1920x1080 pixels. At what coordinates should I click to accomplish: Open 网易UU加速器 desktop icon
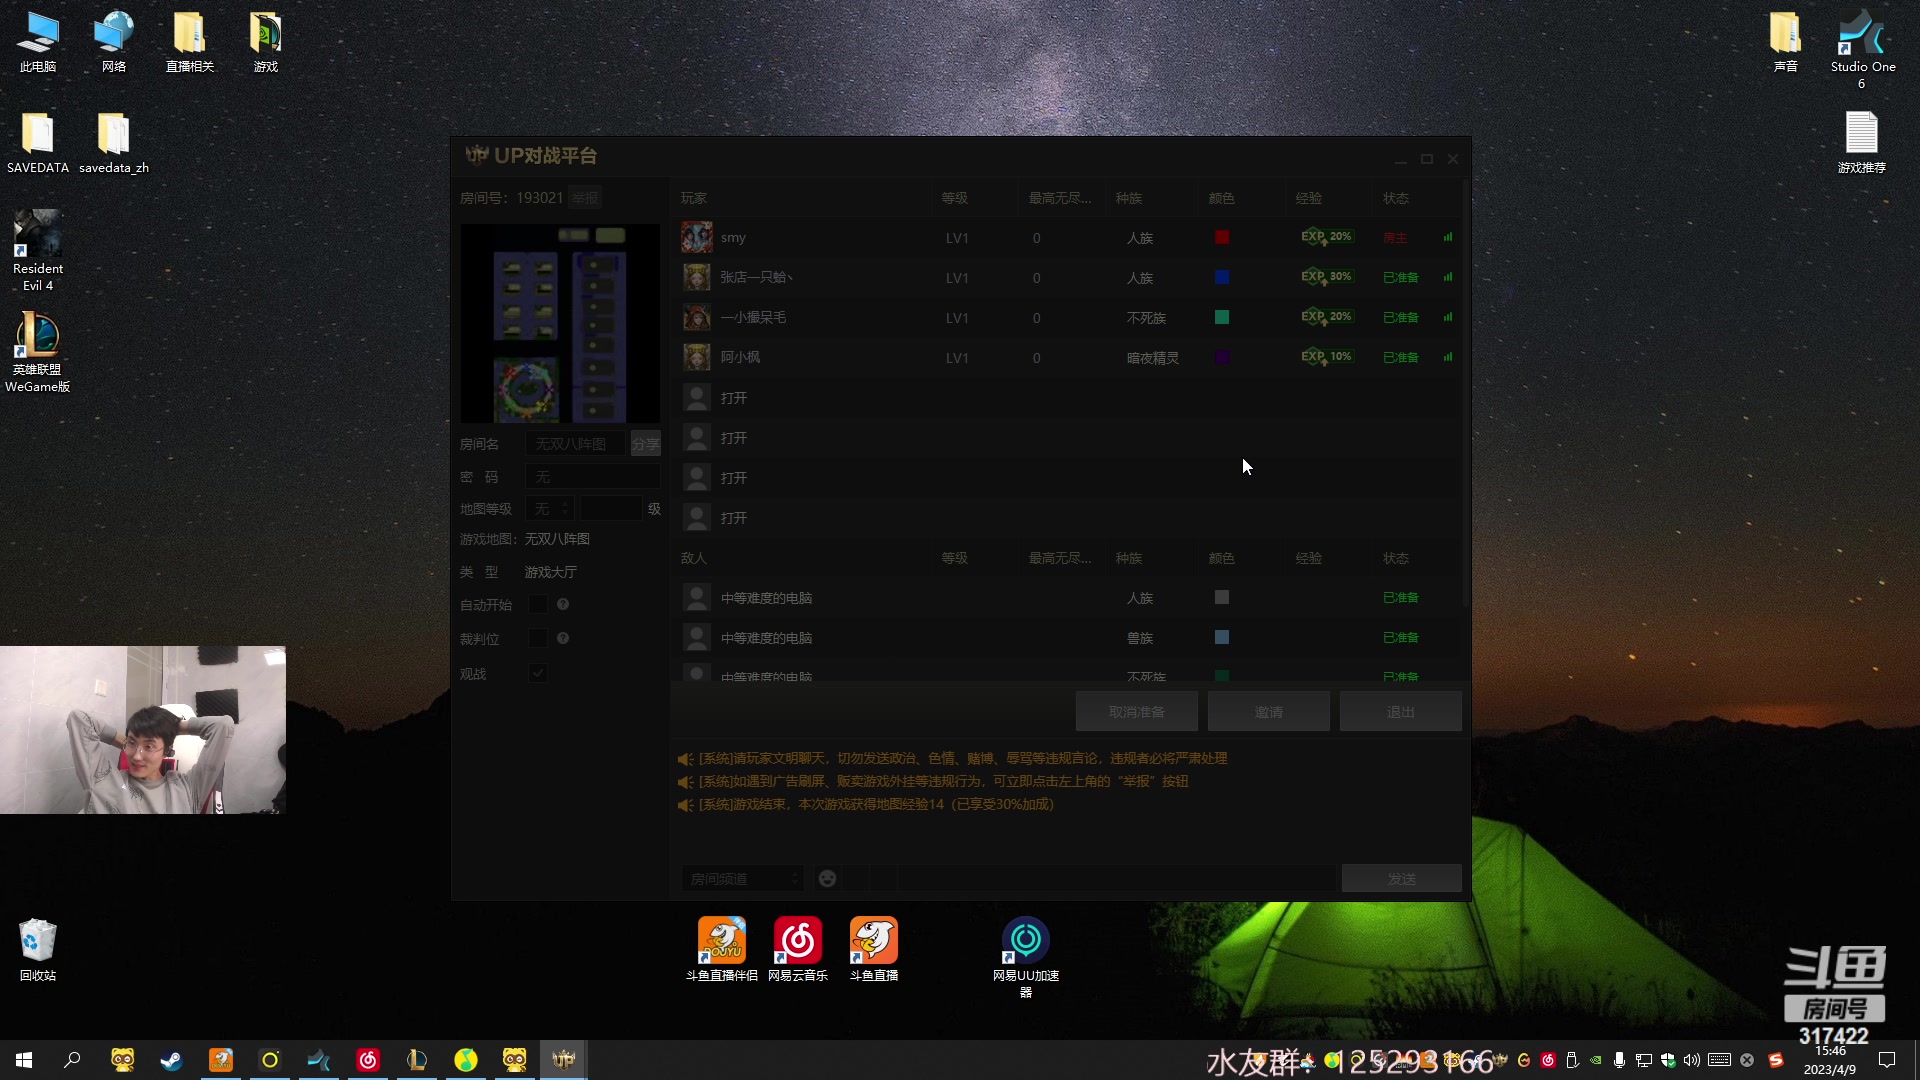tap(1025, 942)
